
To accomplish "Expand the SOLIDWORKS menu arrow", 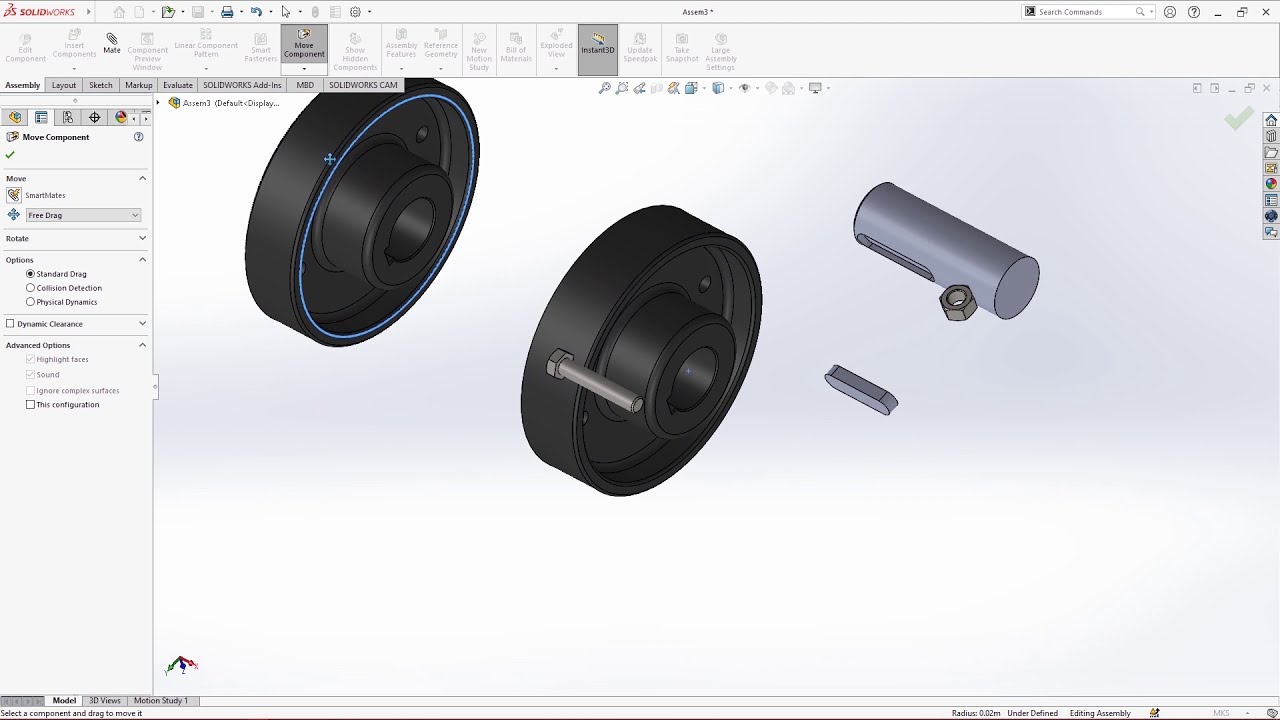I will pyautogui.click(x=88, y=12).
